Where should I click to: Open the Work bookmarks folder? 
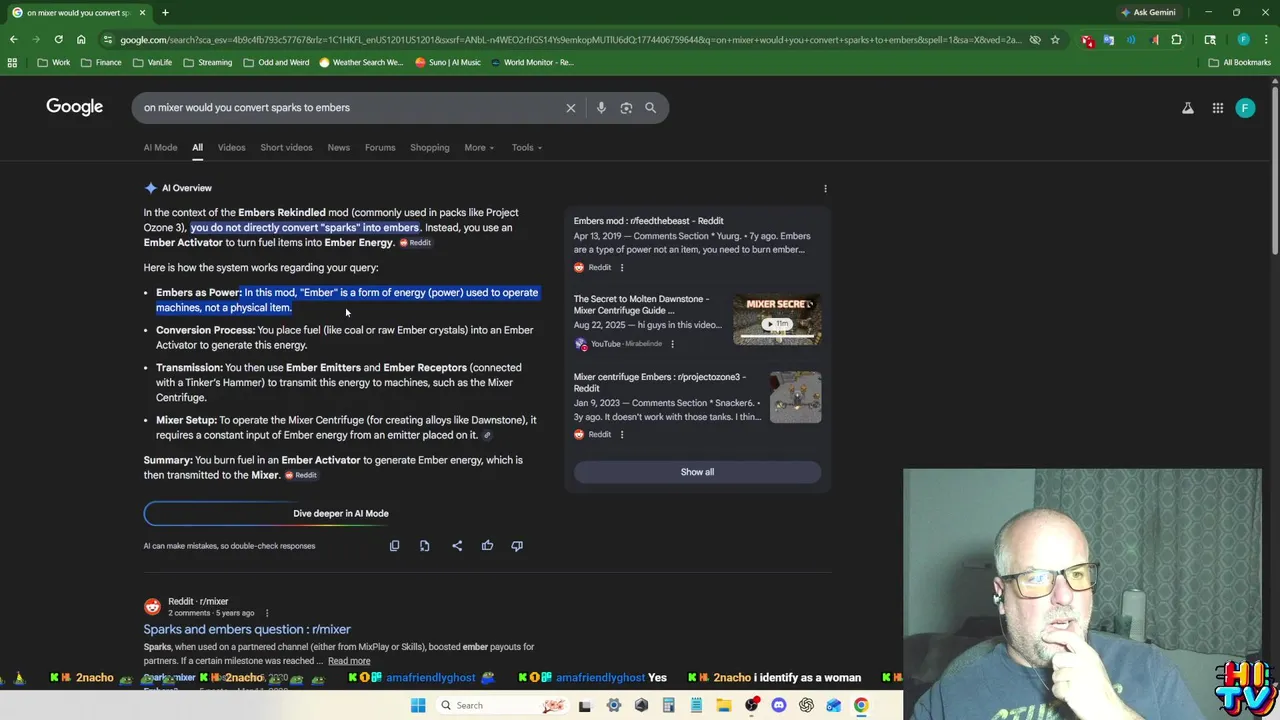click(54, 62)
